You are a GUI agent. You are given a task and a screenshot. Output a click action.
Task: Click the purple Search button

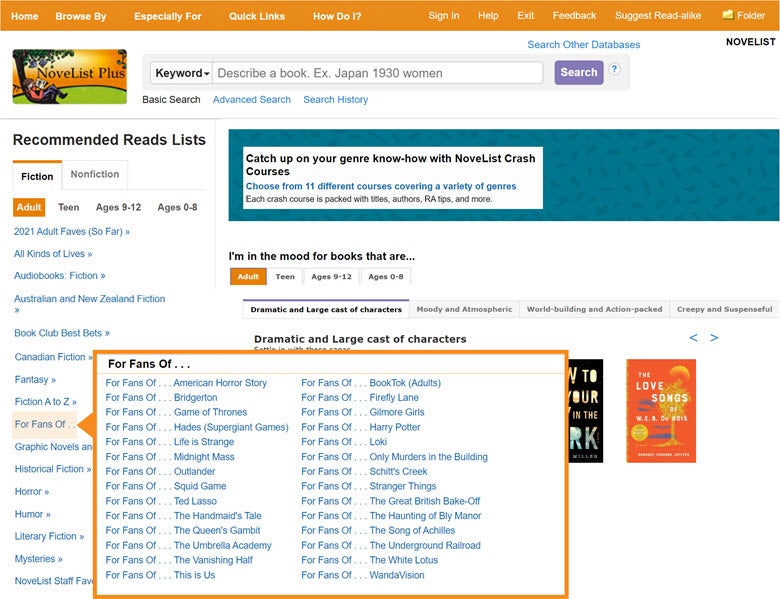click(x=579, y=72)
